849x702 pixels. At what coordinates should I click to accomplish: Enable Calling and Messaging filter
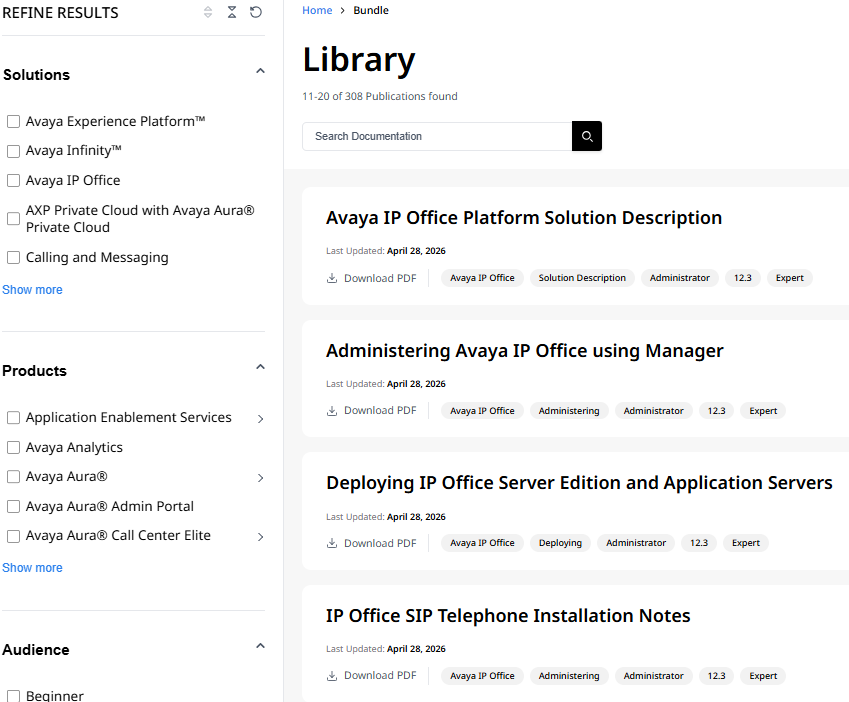pyautogui.click(x=14, y=258)
